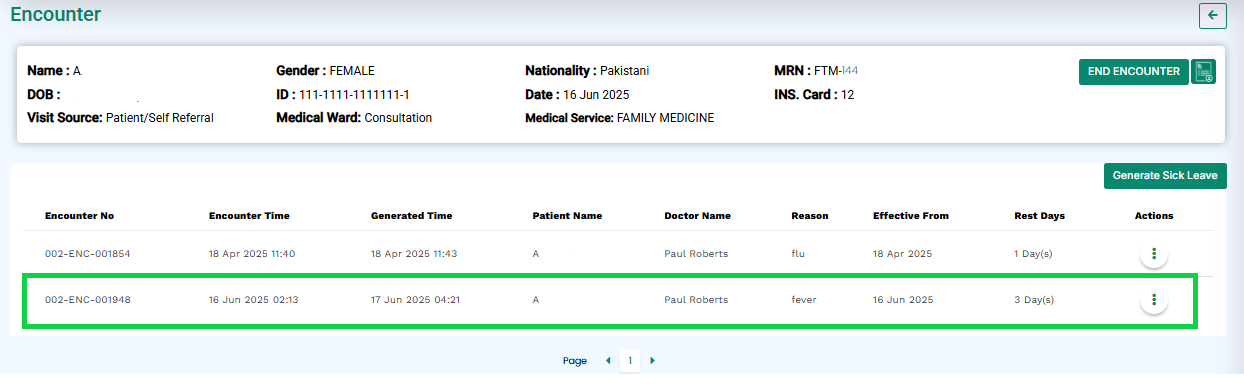Open the document icon beside End Encounter
The image size is (1244, 389).
point(1204,72)
